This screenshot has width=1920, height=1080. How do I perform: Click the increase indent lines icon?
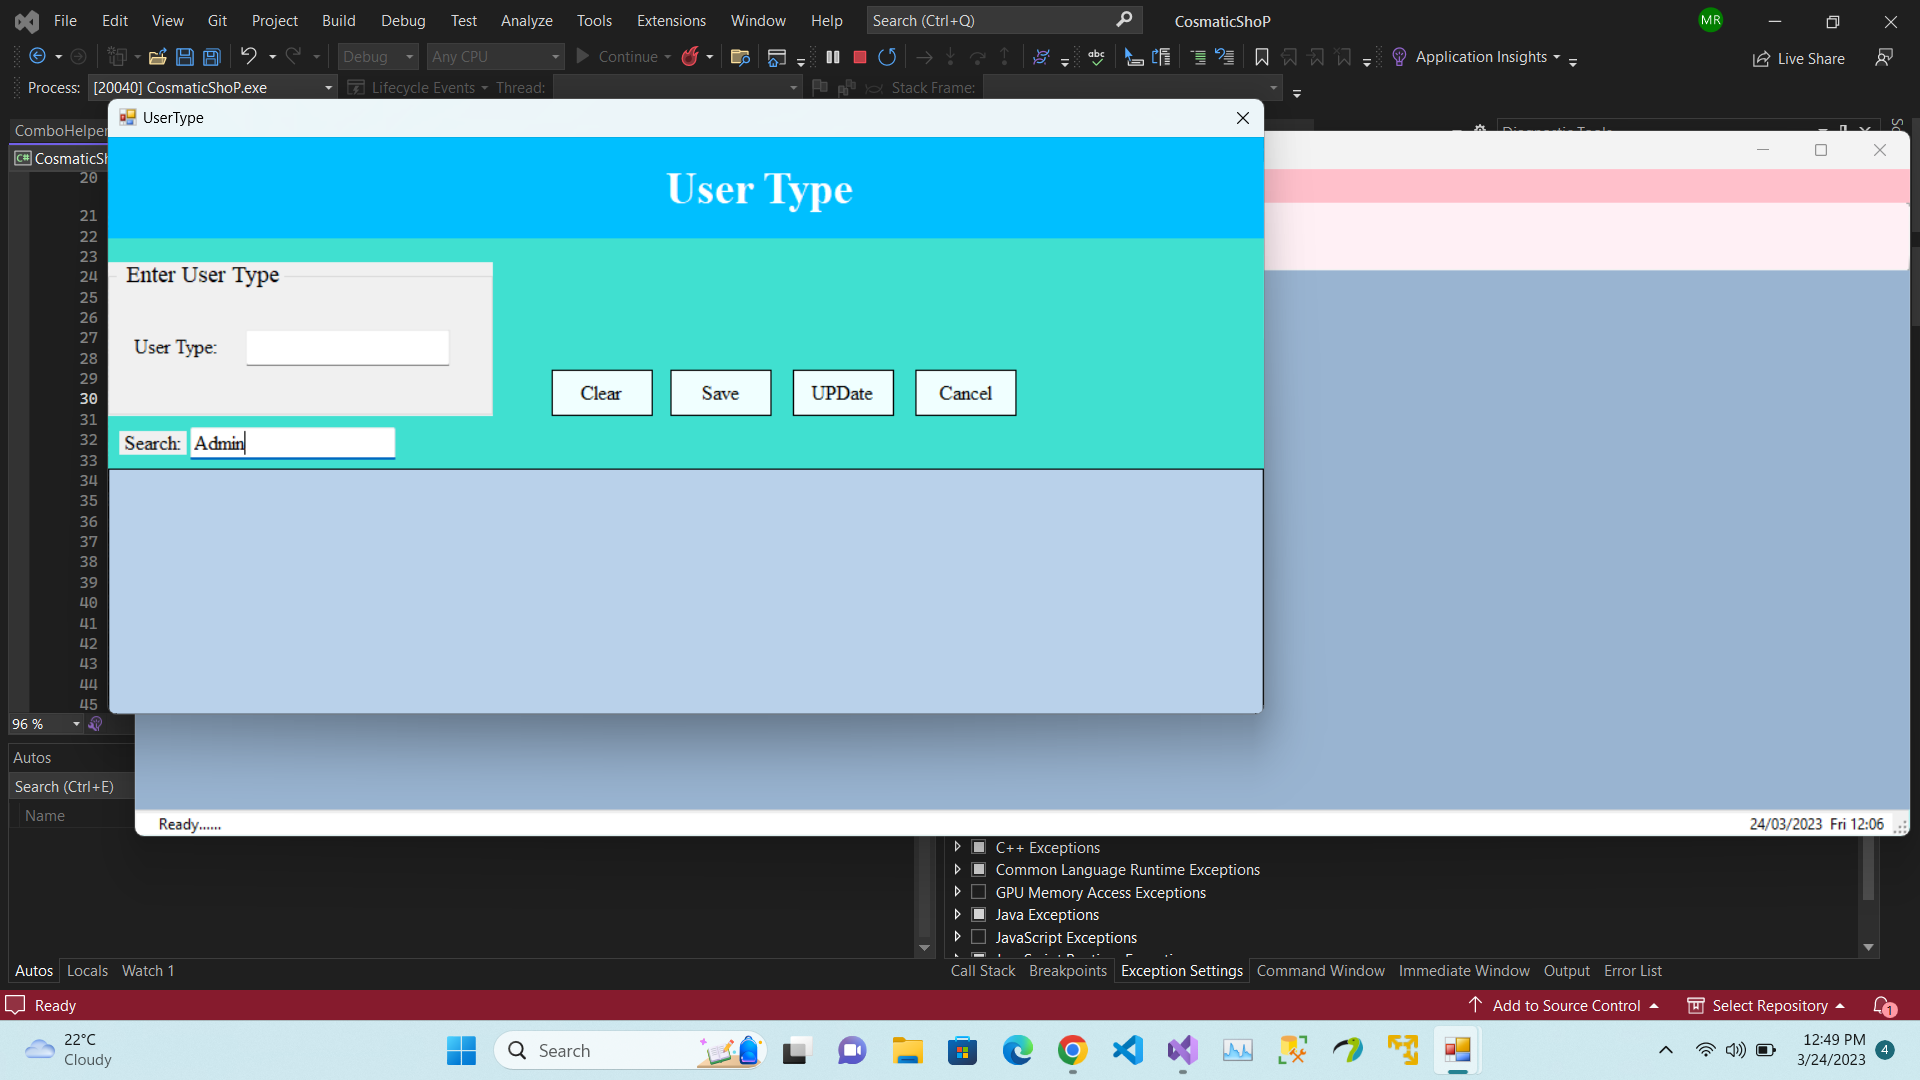click(1198, 57)
